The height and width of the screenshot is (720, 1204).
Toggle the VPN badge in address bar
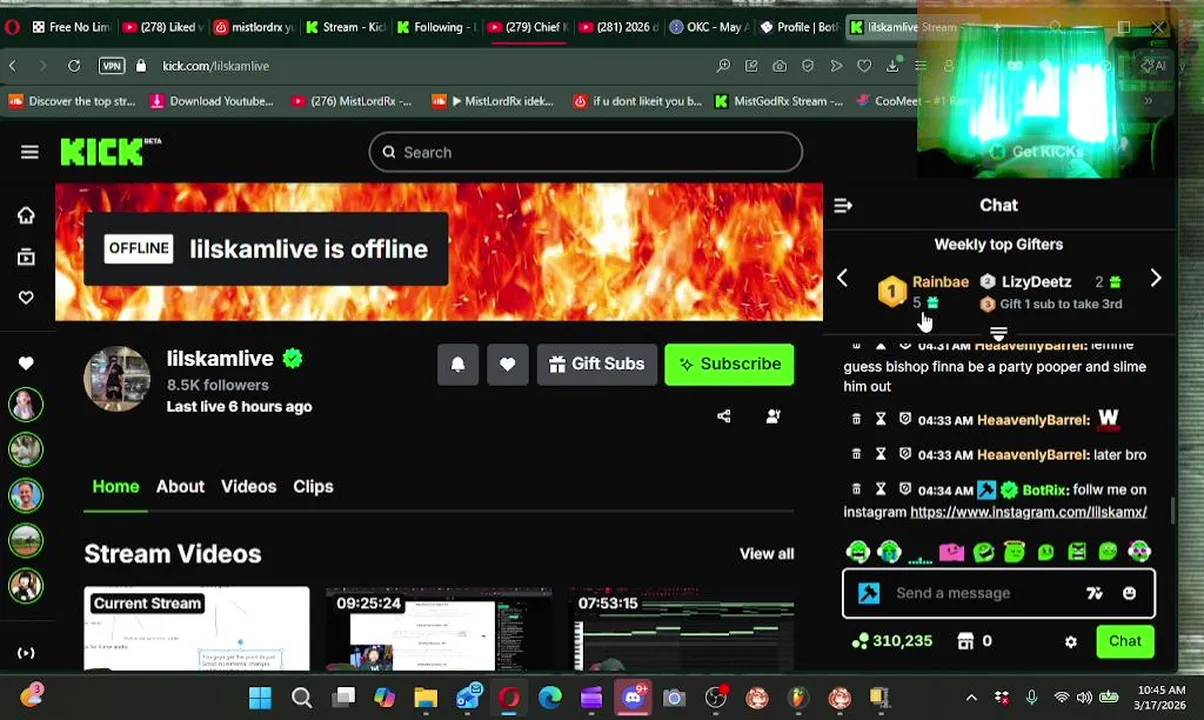pyautogui.click(x=111, y=66)
